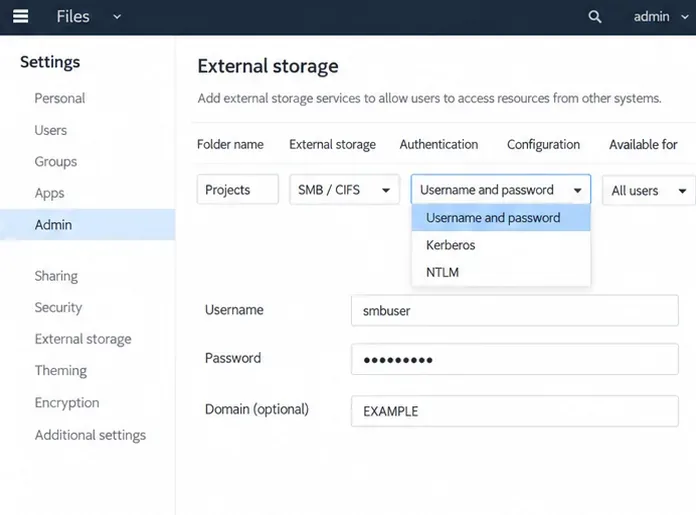The width and height of the screenshot is (696, 515).
Task: Open Groups settings page
Action: [x=55, y=162]
